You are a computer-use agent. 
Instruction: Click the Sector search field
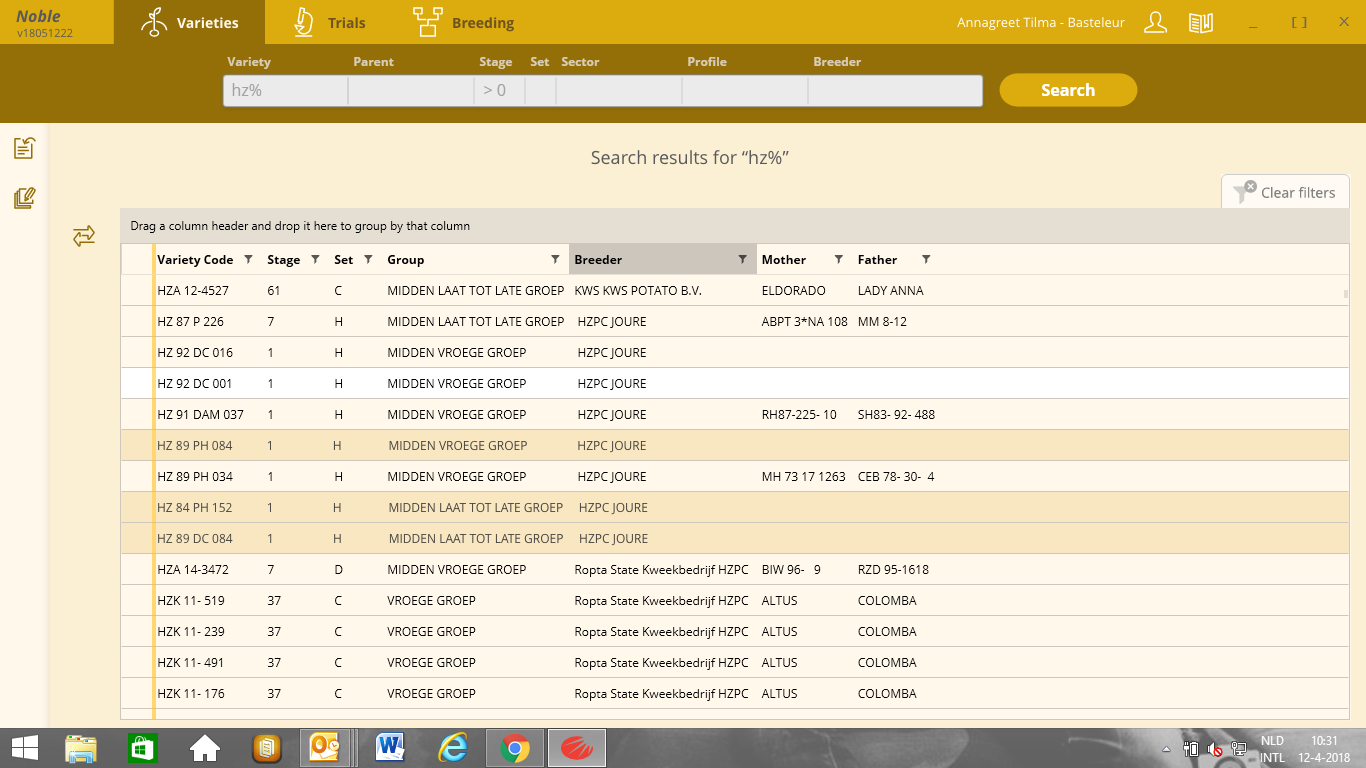pos(619,90)
